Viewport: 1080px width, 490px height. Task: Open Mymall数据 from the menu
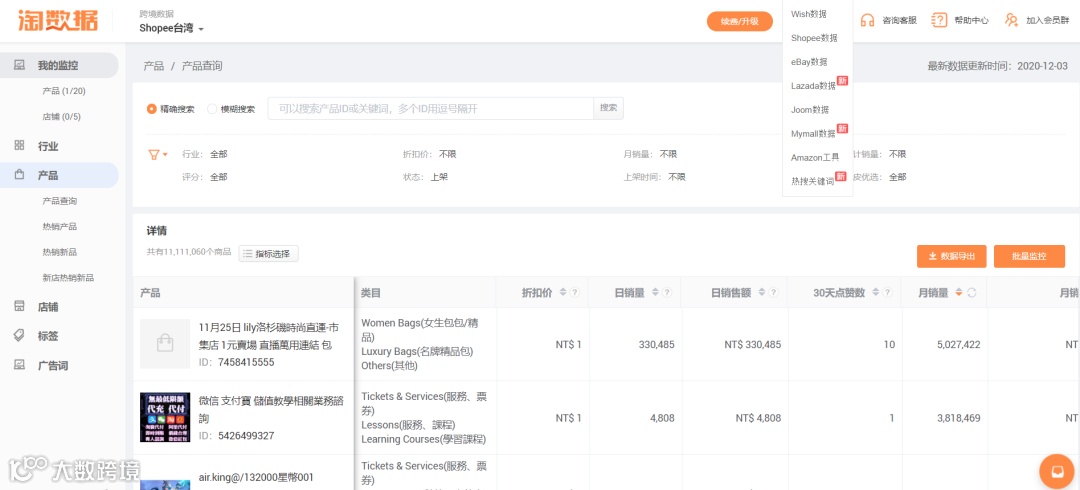click(813, 134)
